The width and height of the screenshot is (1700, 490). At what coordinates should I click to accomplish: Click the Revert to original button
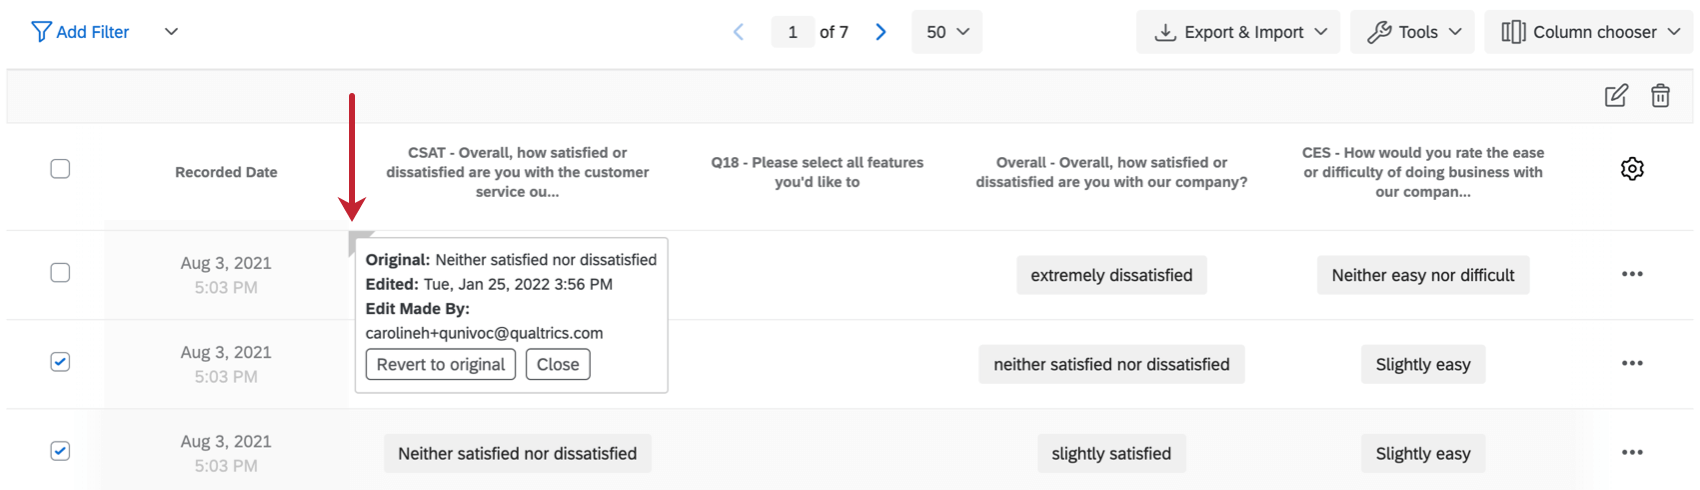pos(440,364)
